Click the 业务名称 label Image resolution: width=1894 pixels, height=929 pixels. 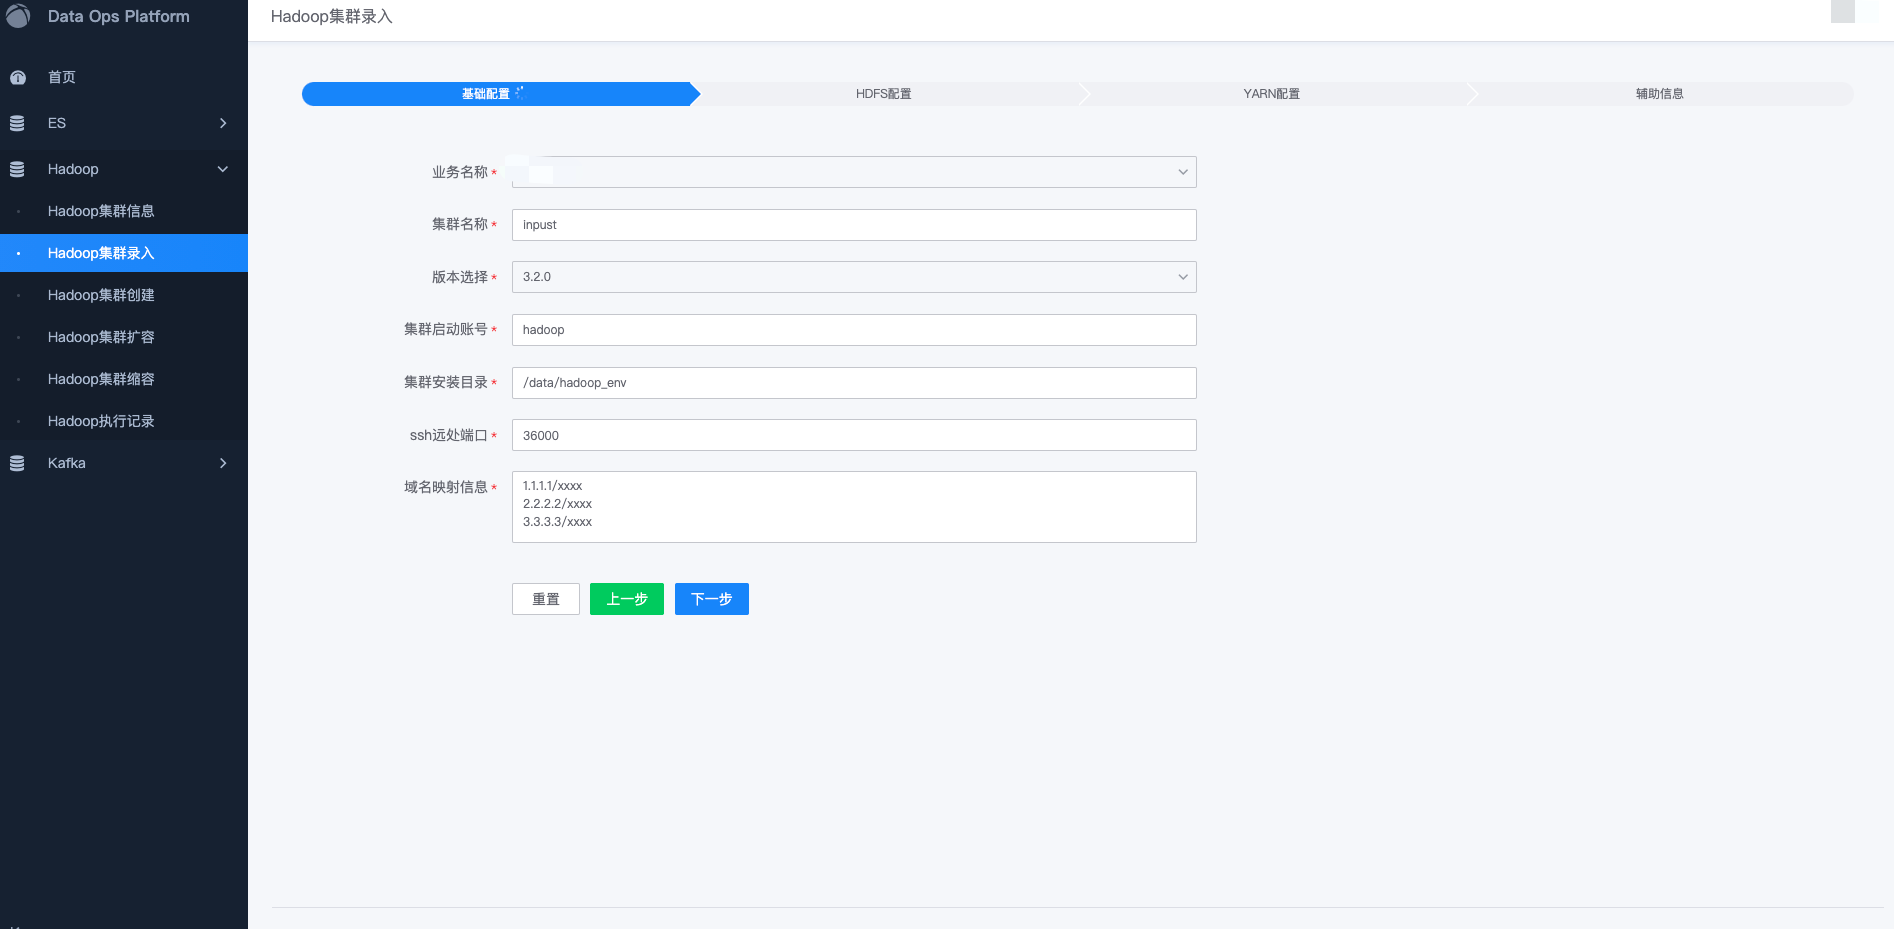(x=460, y=172)
